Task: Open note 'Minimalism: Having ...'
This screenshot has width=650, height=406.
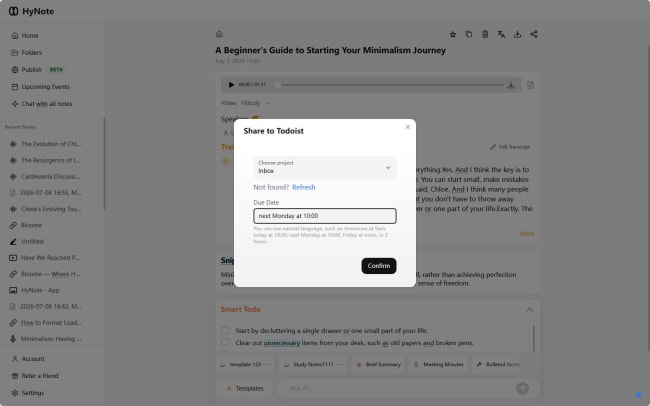Action: 46,339
